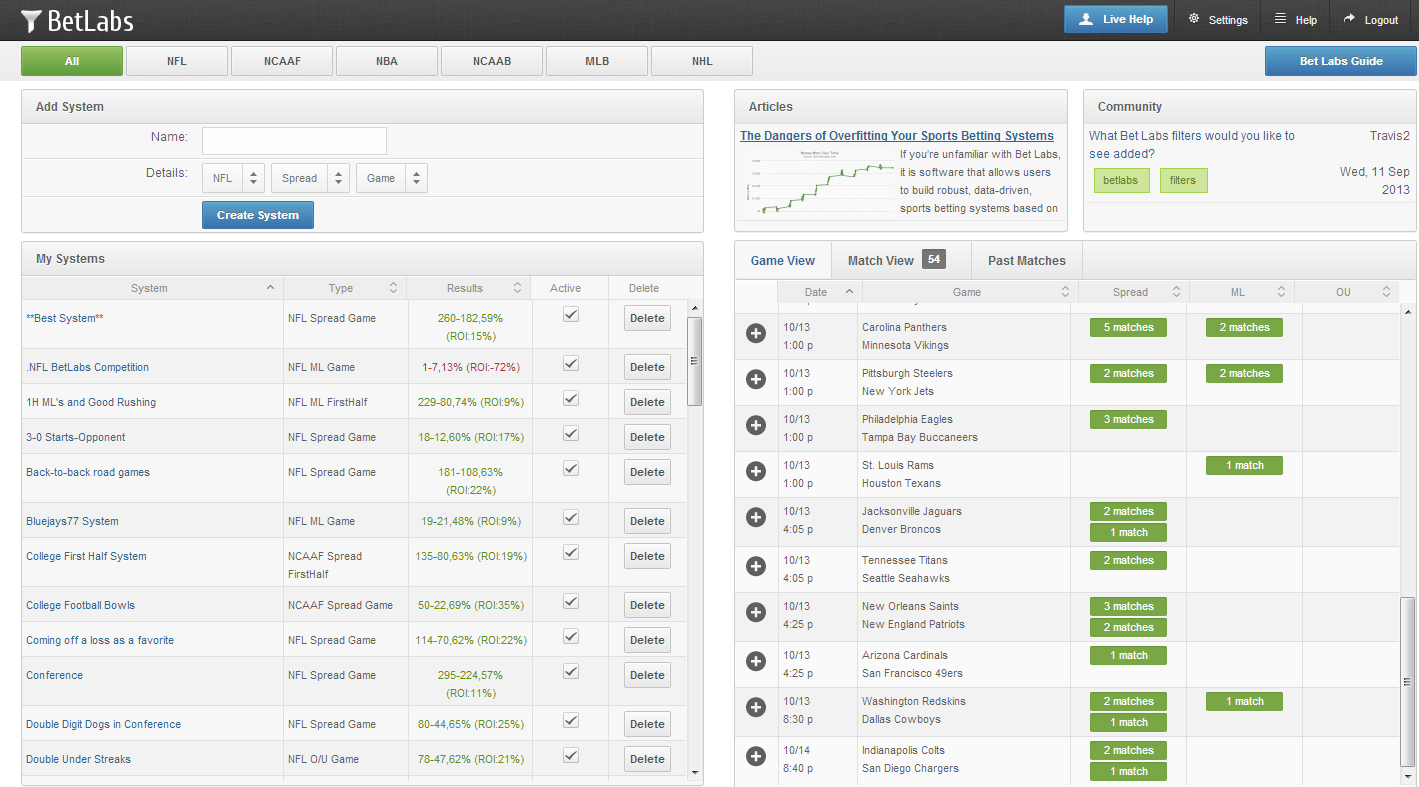
Task: Switch to Game View tab
Action: click(x=783, y=260)
